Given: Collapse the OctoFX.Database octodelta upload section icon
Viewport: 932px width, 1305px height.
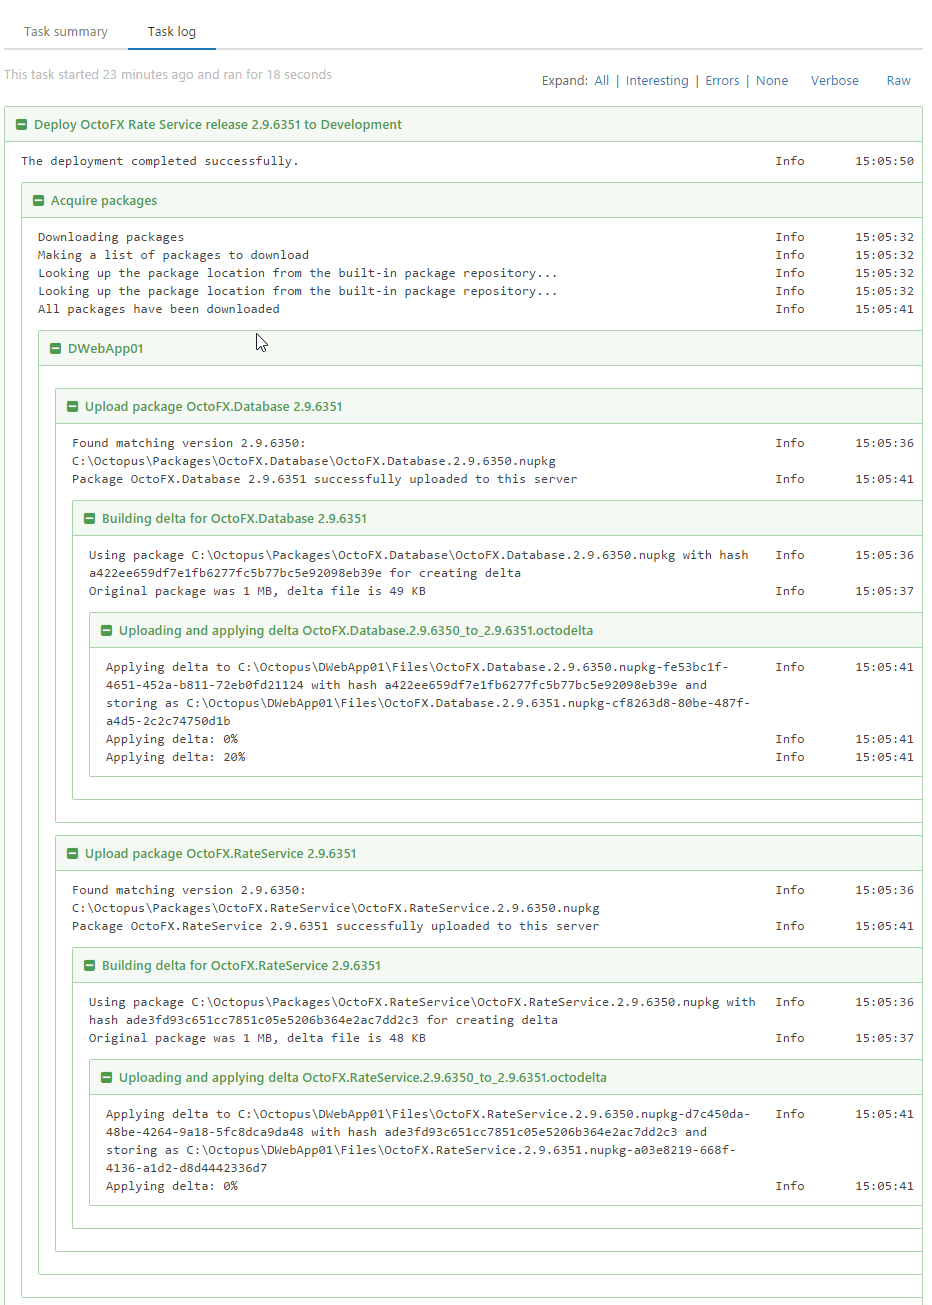Looking at the screenshot, I should pyautogui.click(x=105, y=630).
